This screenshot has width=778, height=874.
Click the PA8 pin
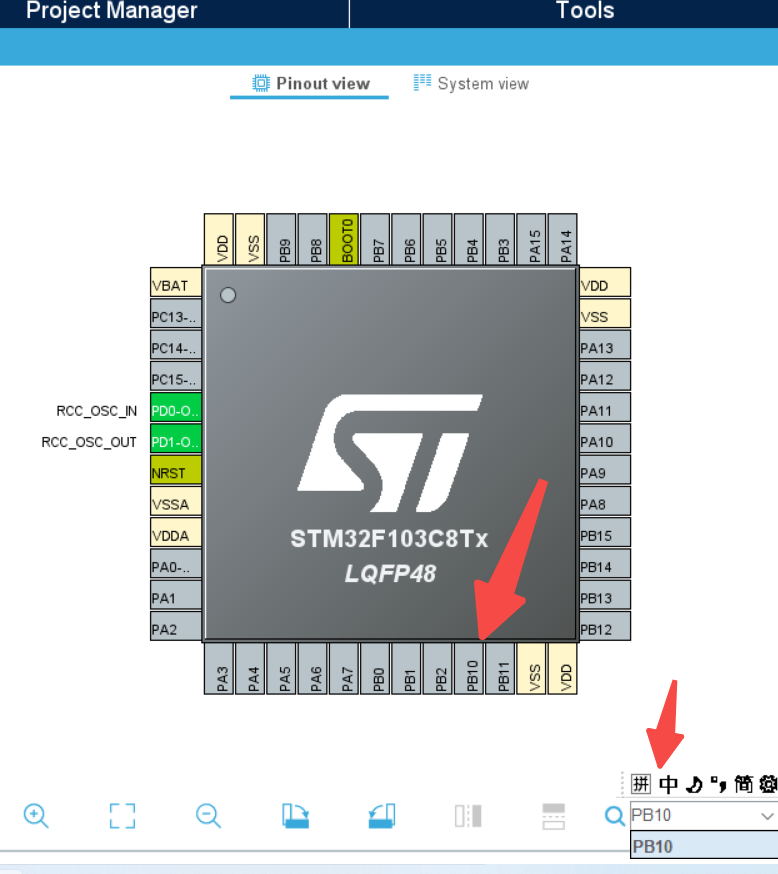[x=605, y=501]
